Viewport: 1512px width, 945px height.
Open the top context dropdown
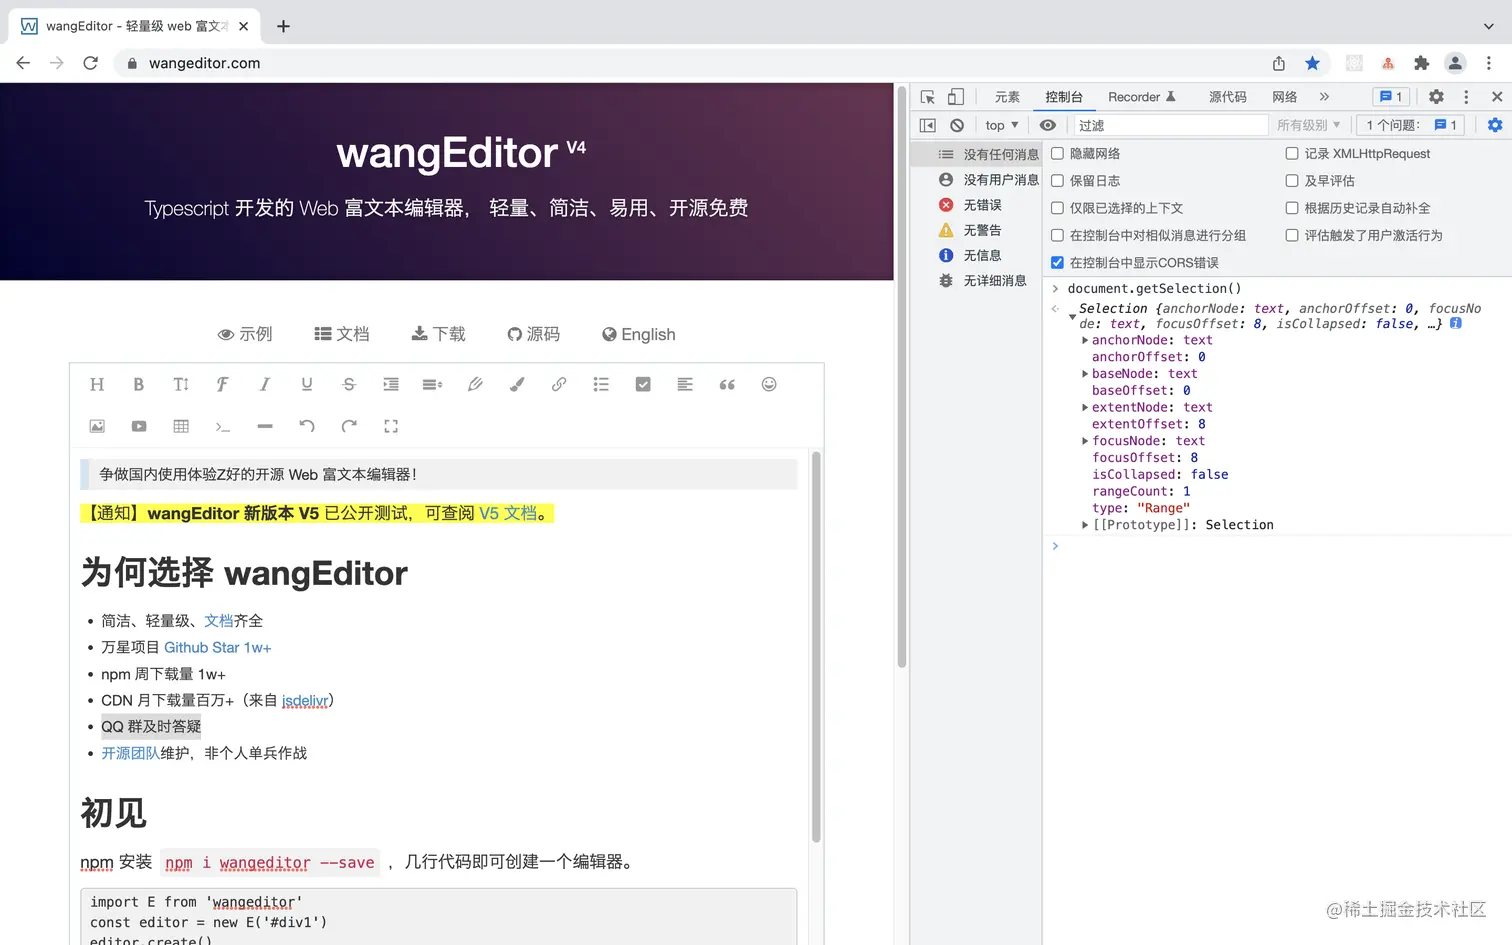pos(1001,125)
